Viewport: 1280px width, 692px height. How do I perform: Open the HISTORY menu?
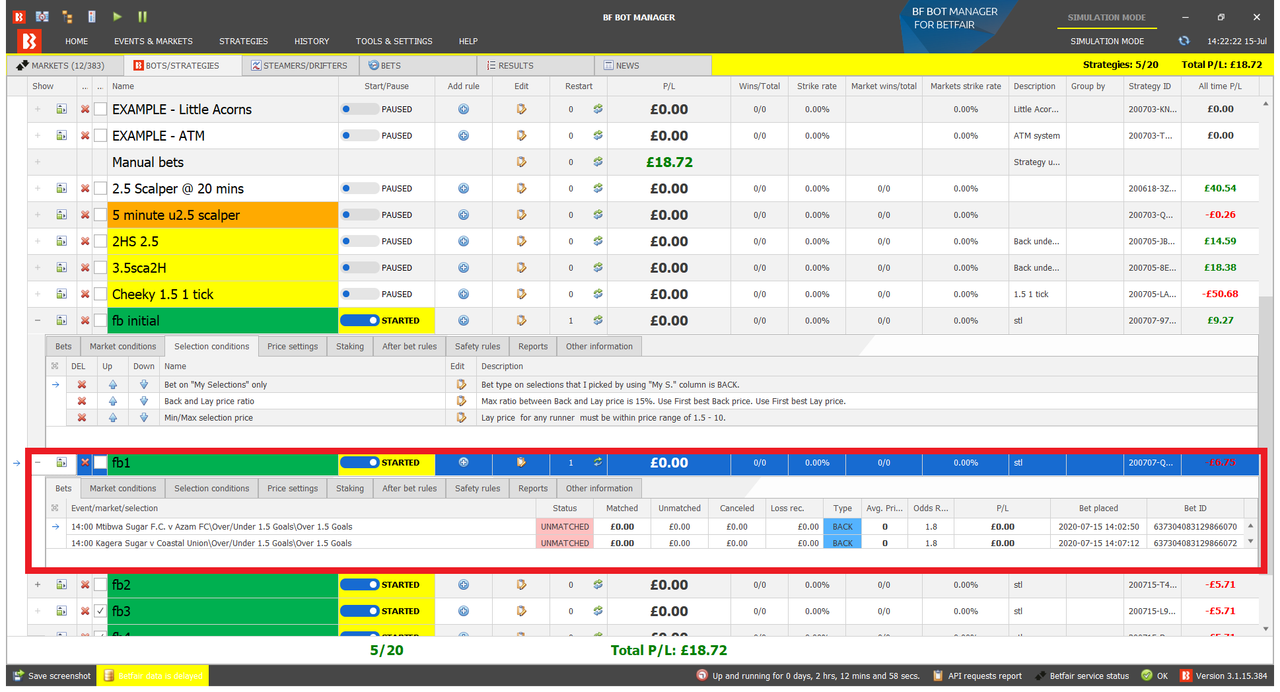point(312,41)
